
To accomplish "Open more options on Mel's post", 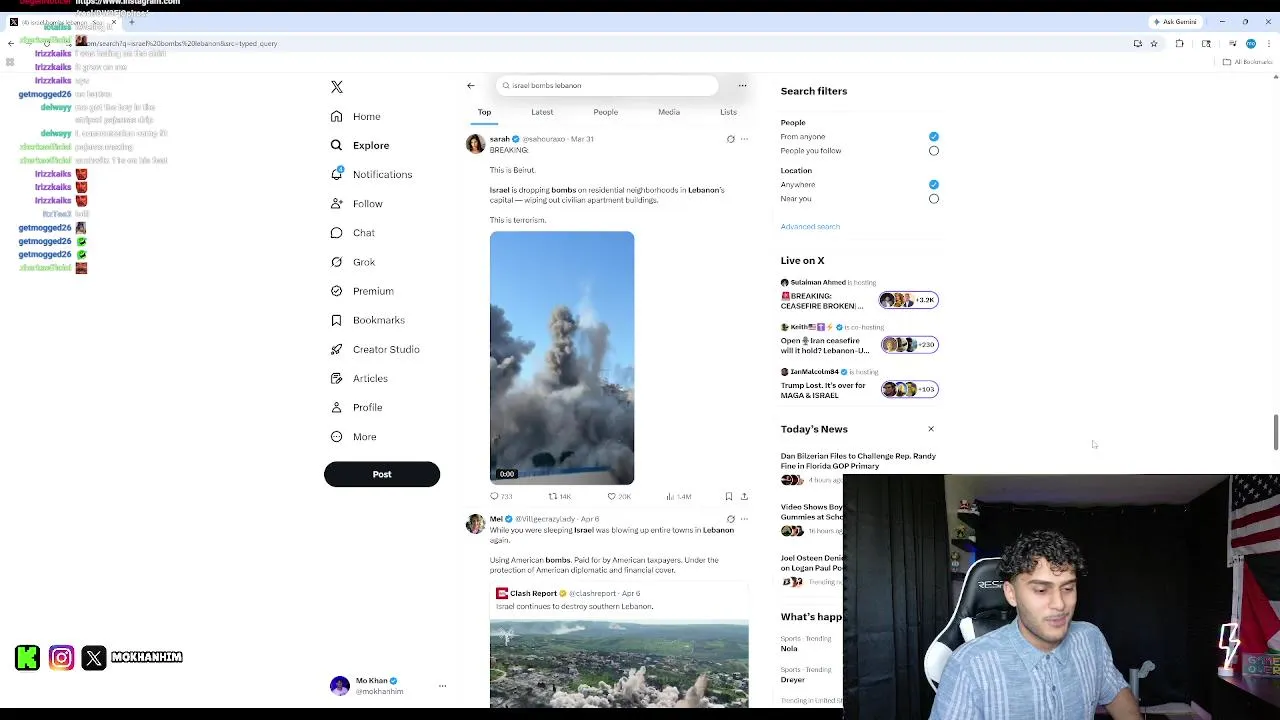I will point(744,519).
